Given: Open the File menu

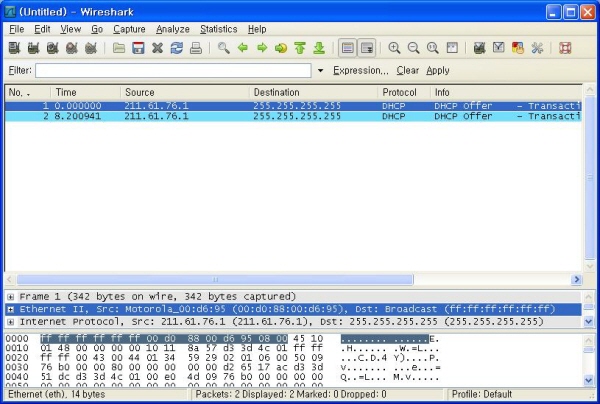Looking at the screenshot, I should (x=16, y=29).
